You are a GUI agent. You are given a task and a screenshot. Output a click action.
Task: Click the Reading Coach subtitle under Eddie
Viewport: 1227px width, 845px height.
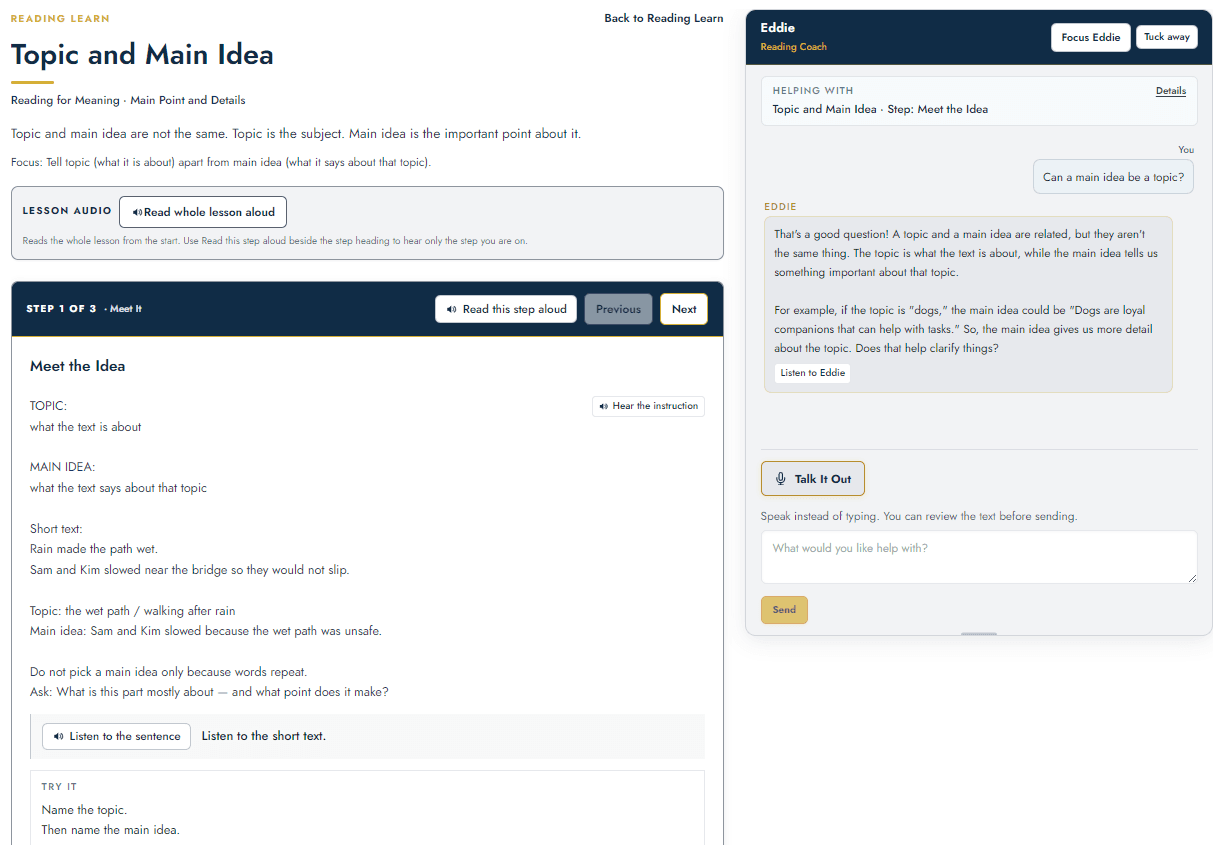tap(793, 47)
